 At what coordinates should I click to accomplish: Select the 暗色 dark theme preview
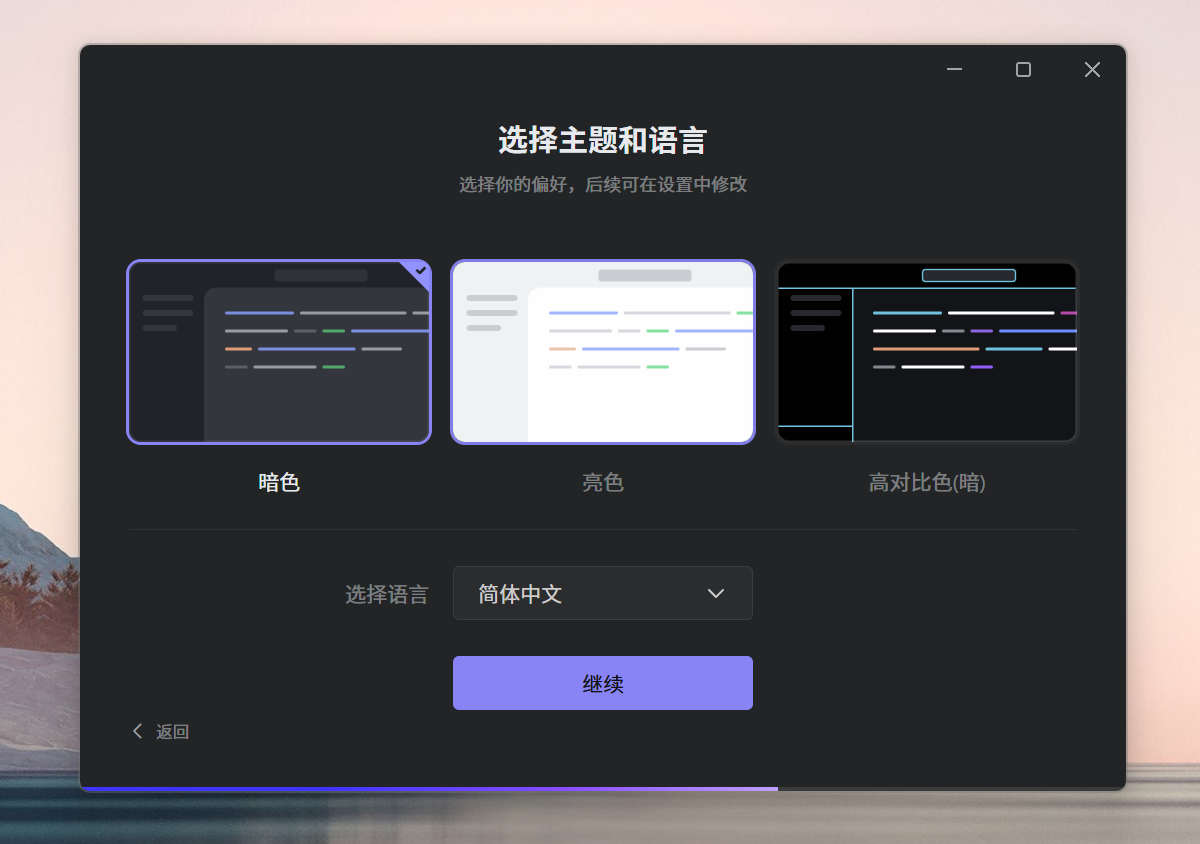click(x=278, y=352)
